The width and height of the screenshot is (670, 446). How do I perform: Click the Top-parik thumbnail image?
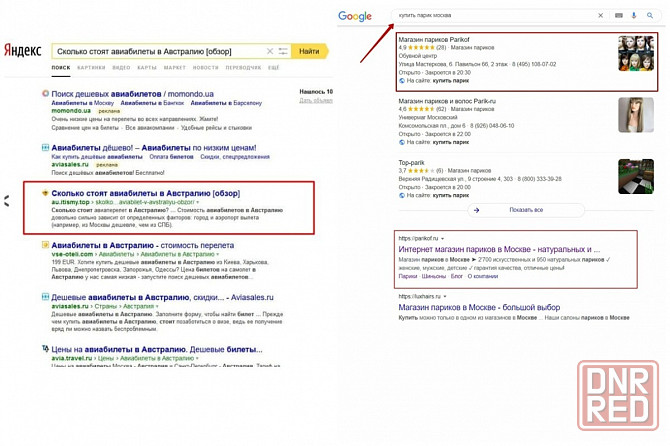[x=636, y=176]
